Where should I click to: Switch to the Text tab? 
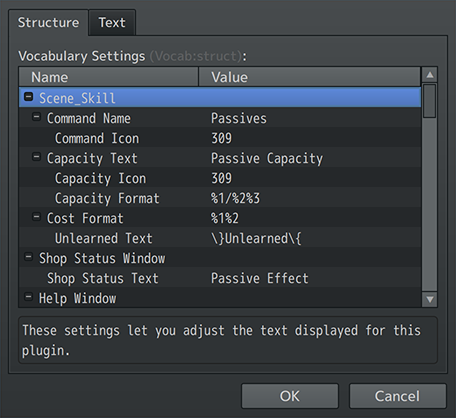click(112, 23)
